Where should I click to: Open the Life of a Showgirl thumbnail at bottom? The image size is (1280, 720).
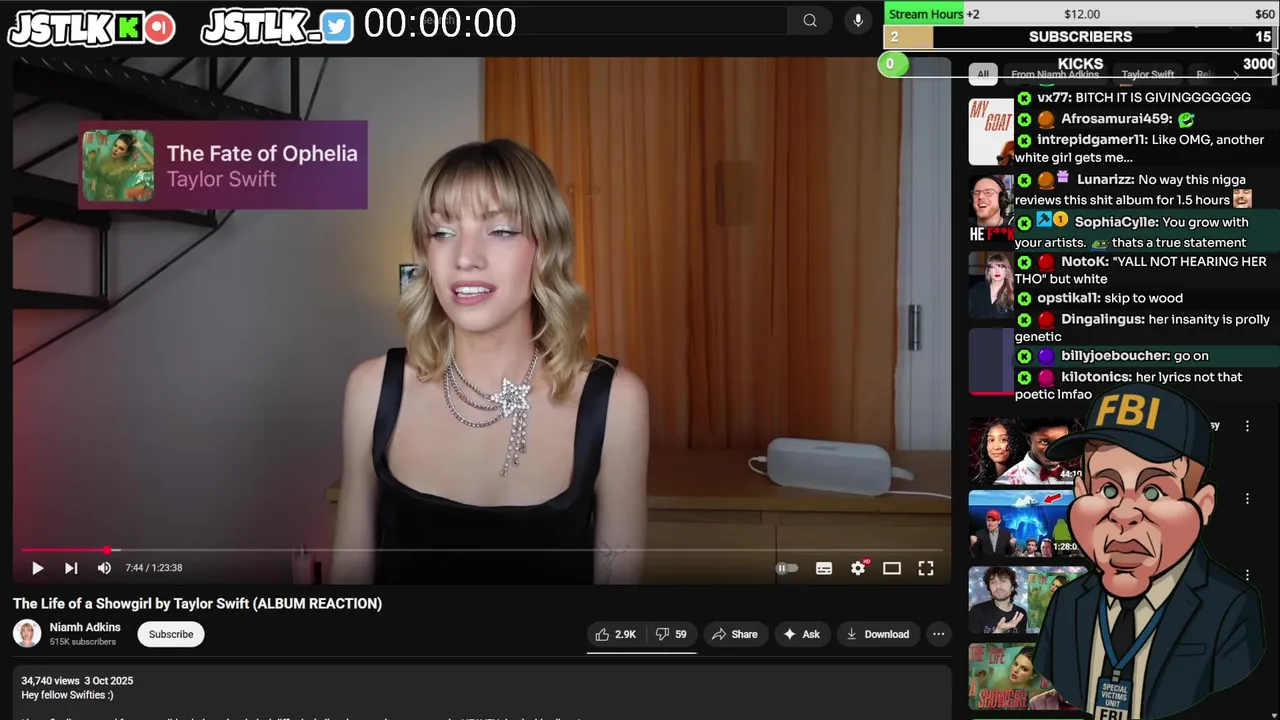coord(1005,677)
